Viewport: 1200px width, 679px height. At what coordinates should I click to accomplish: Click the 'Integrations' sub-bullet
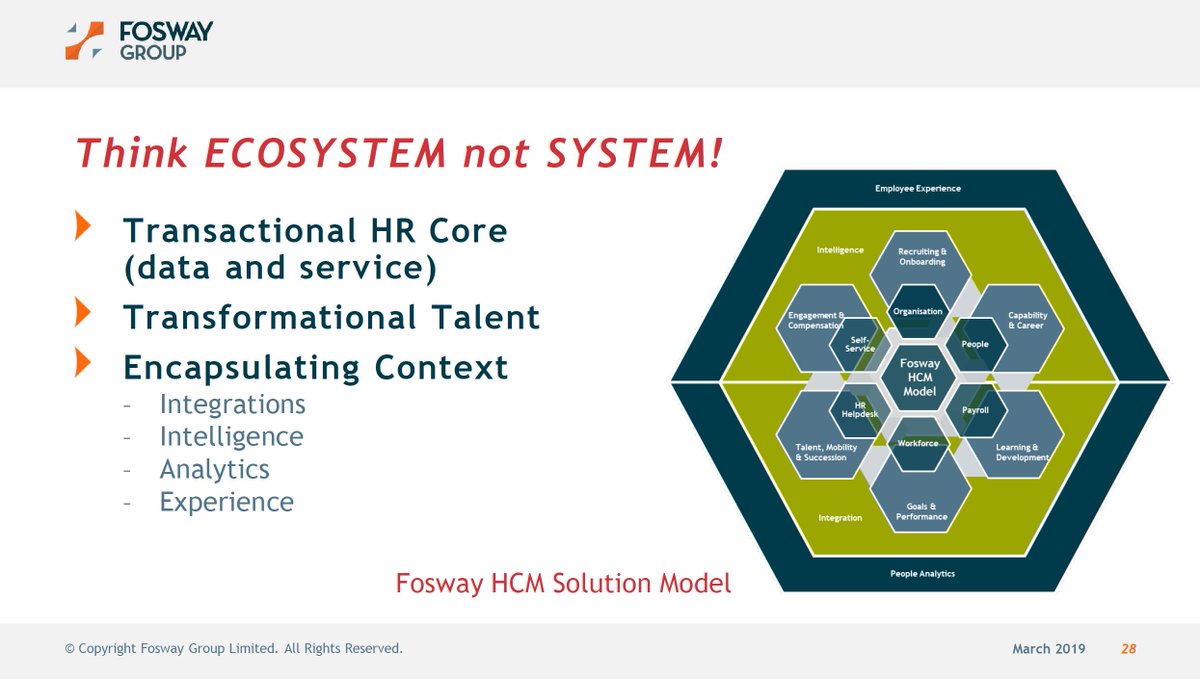tap(232, 405)
